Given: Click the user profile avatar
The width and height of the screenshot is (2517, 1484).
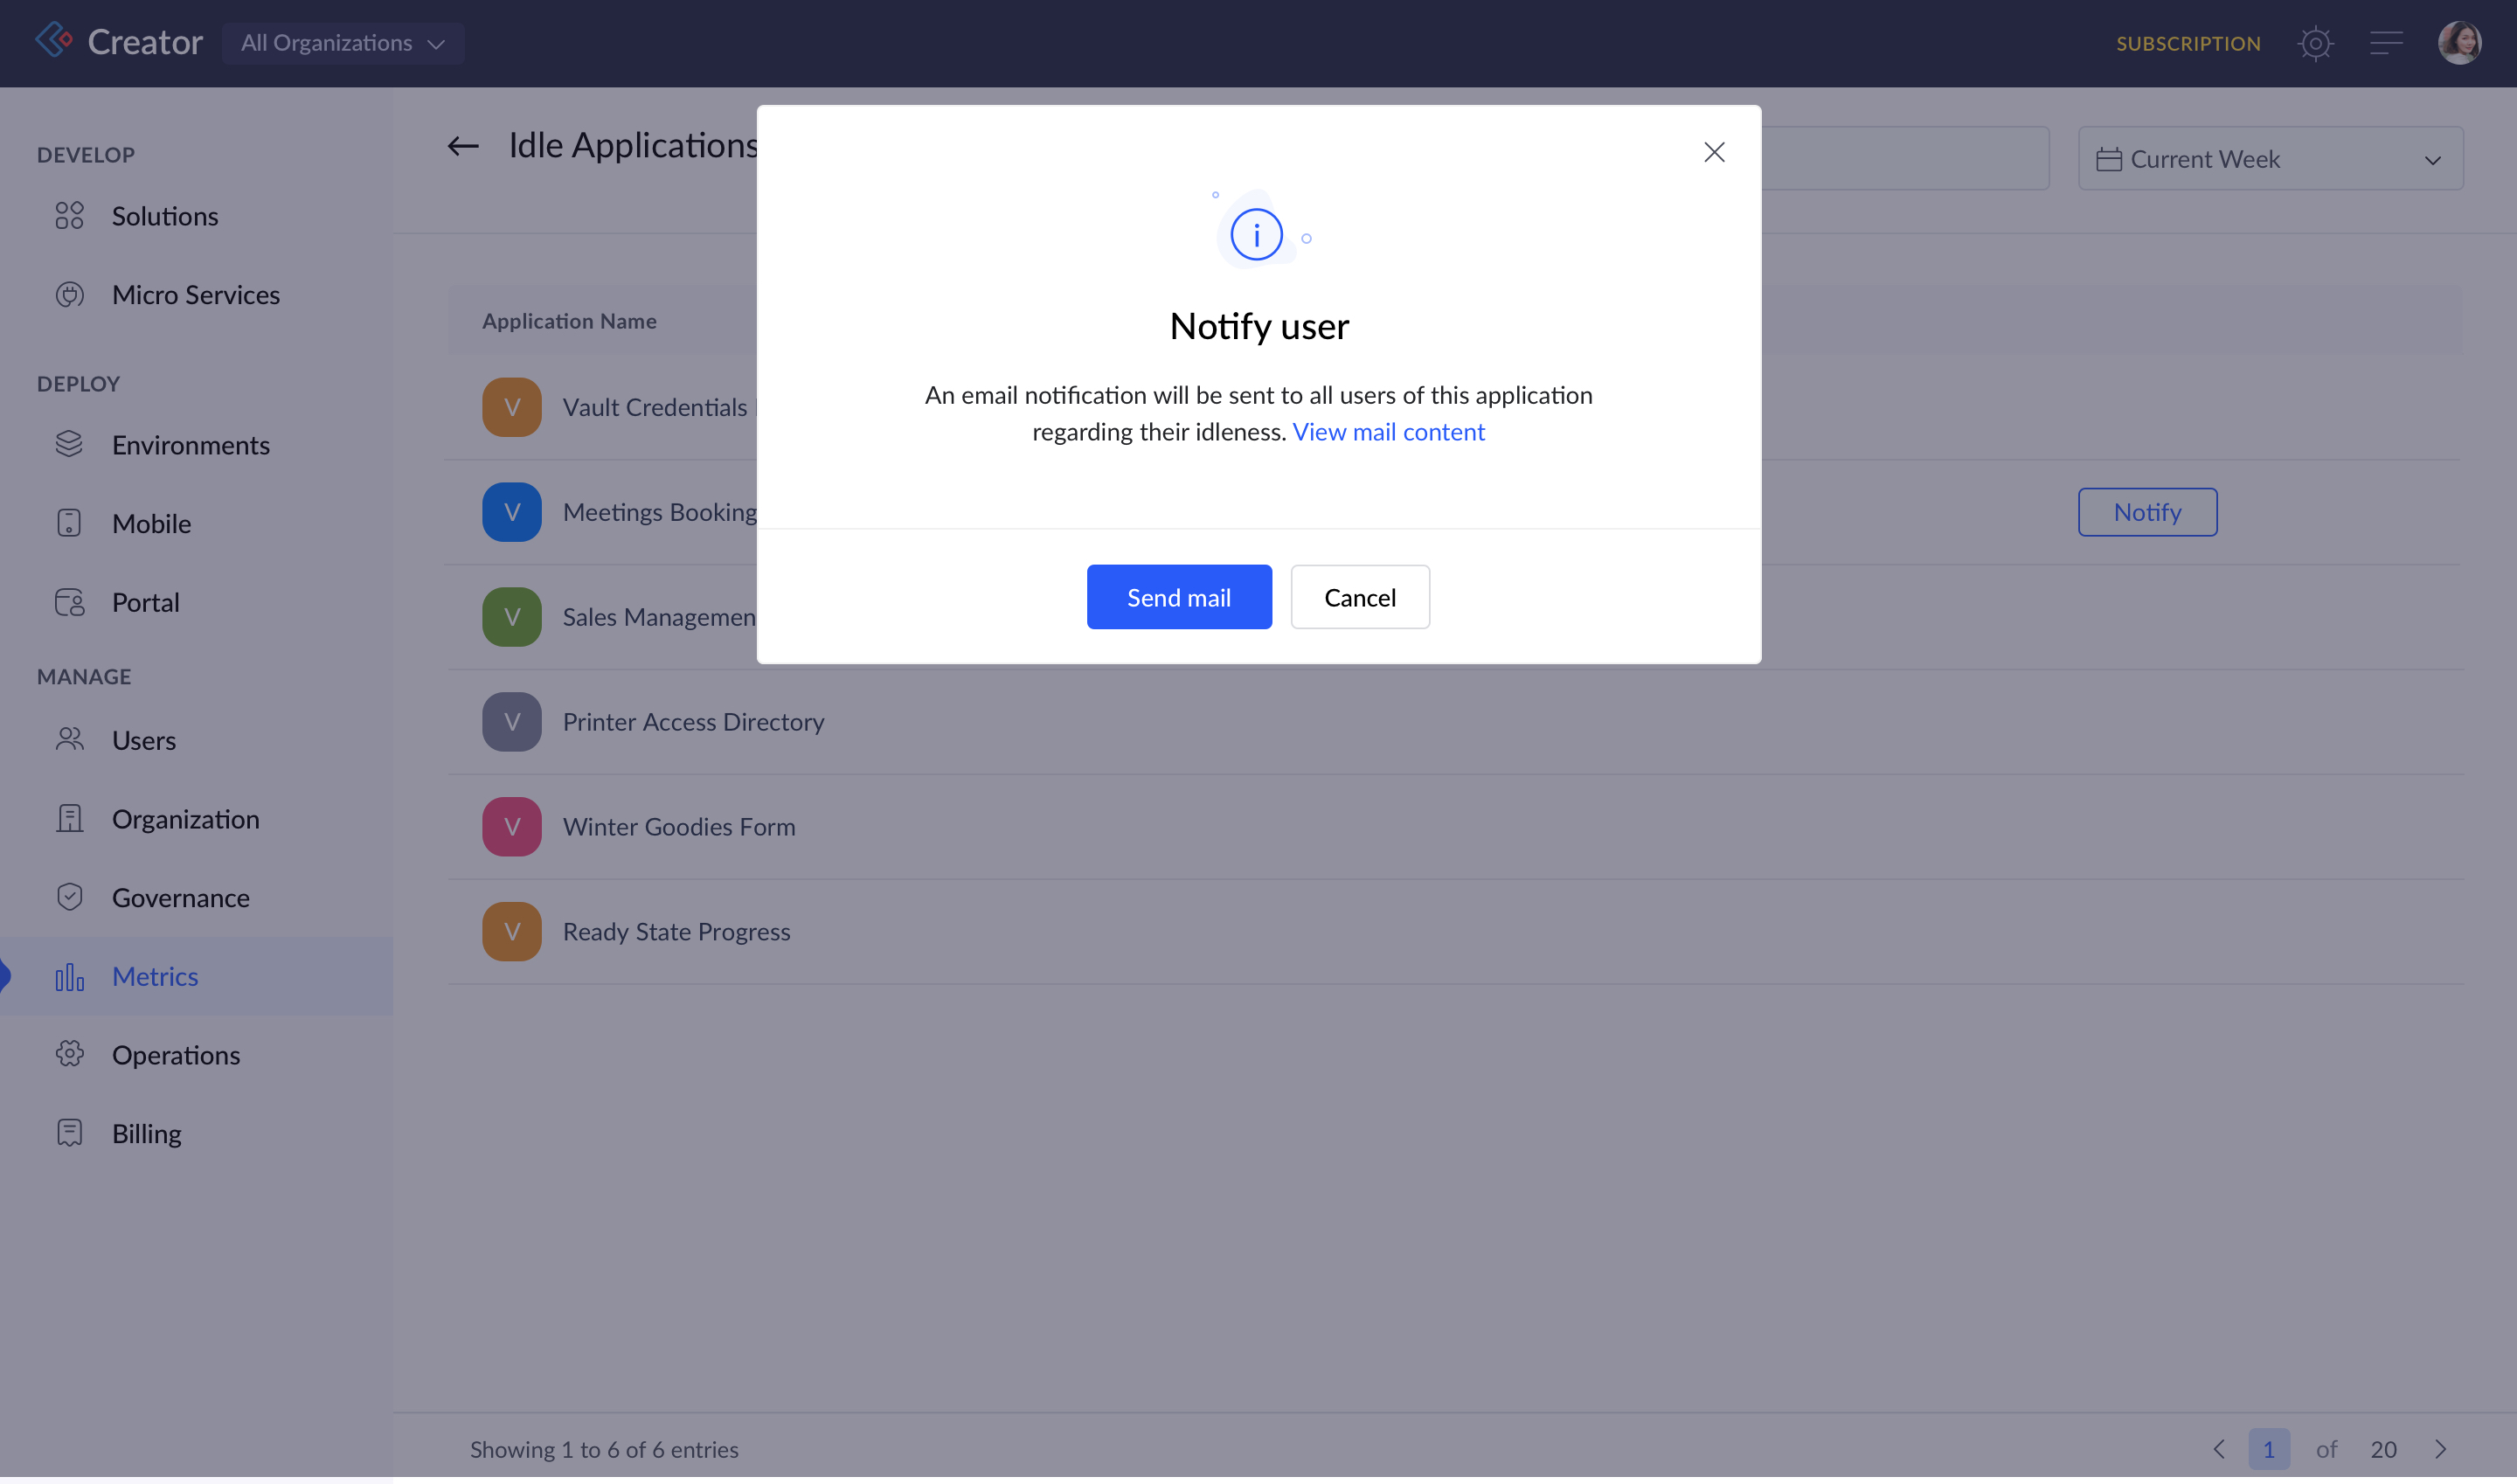Looking at the screenshot, I should (x=2458, y=43).
